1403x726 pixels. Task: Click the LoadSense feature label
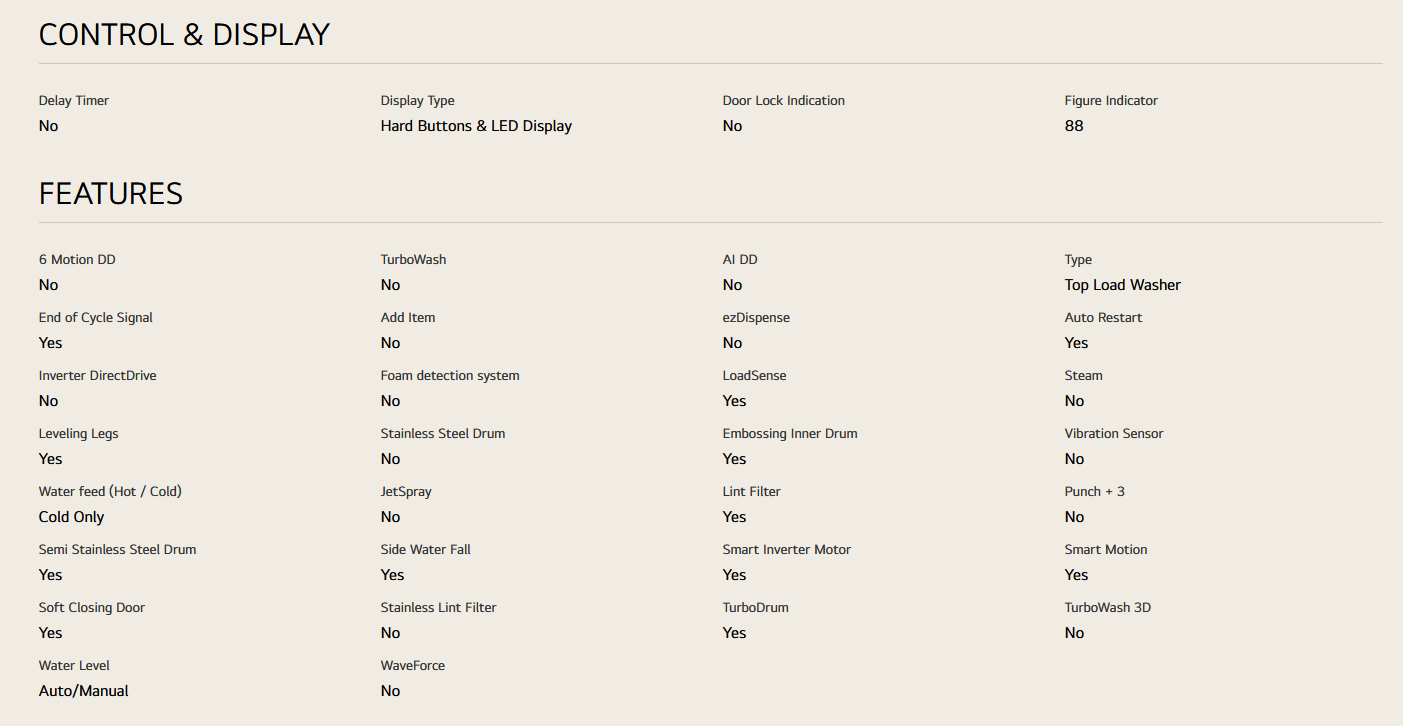click(754, 376)
